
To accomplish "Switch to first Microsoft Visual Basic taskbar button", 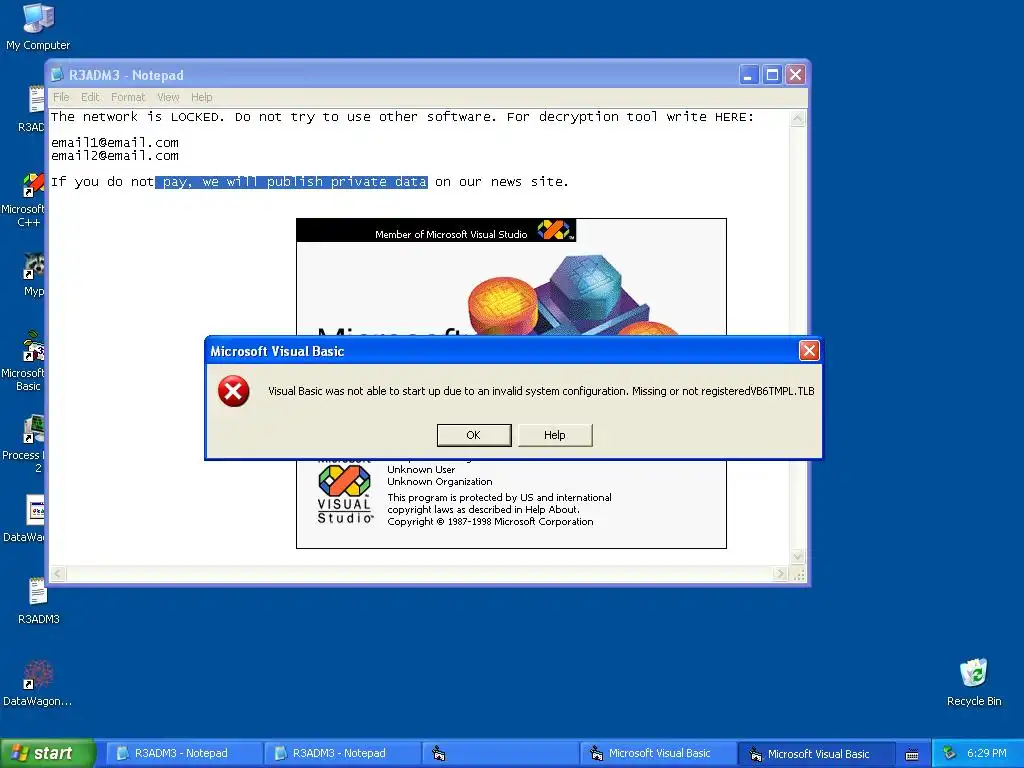I will pyautogui.click(x=657, y=754).
